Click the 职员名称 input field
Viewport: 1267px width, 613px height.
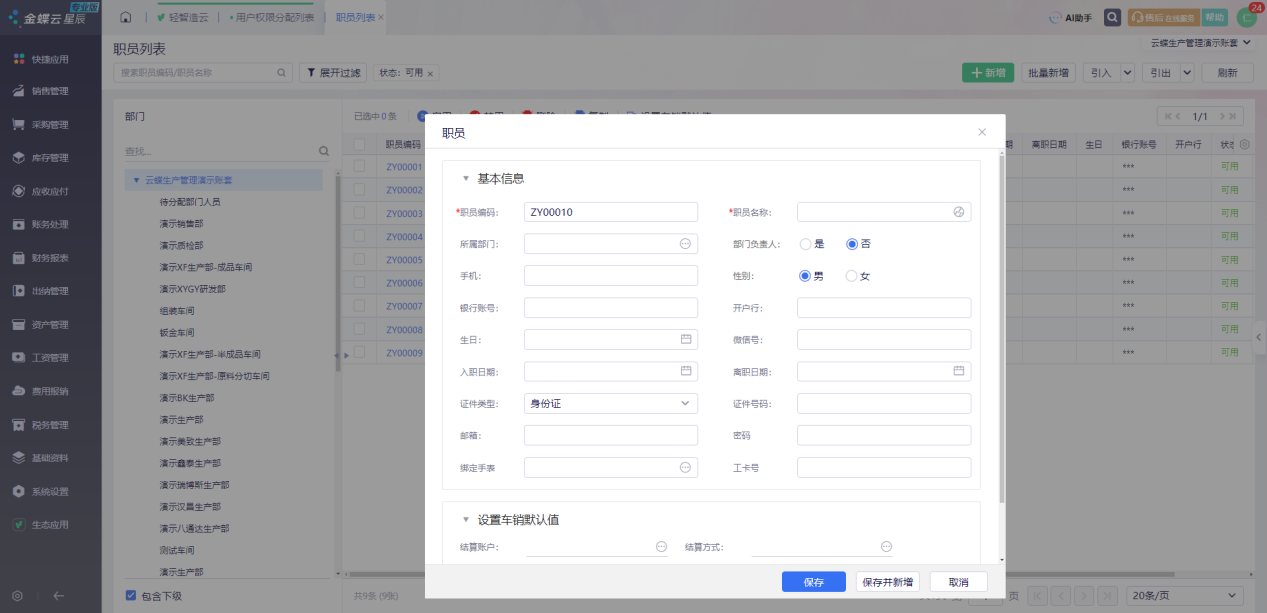(x=884, y=212)
